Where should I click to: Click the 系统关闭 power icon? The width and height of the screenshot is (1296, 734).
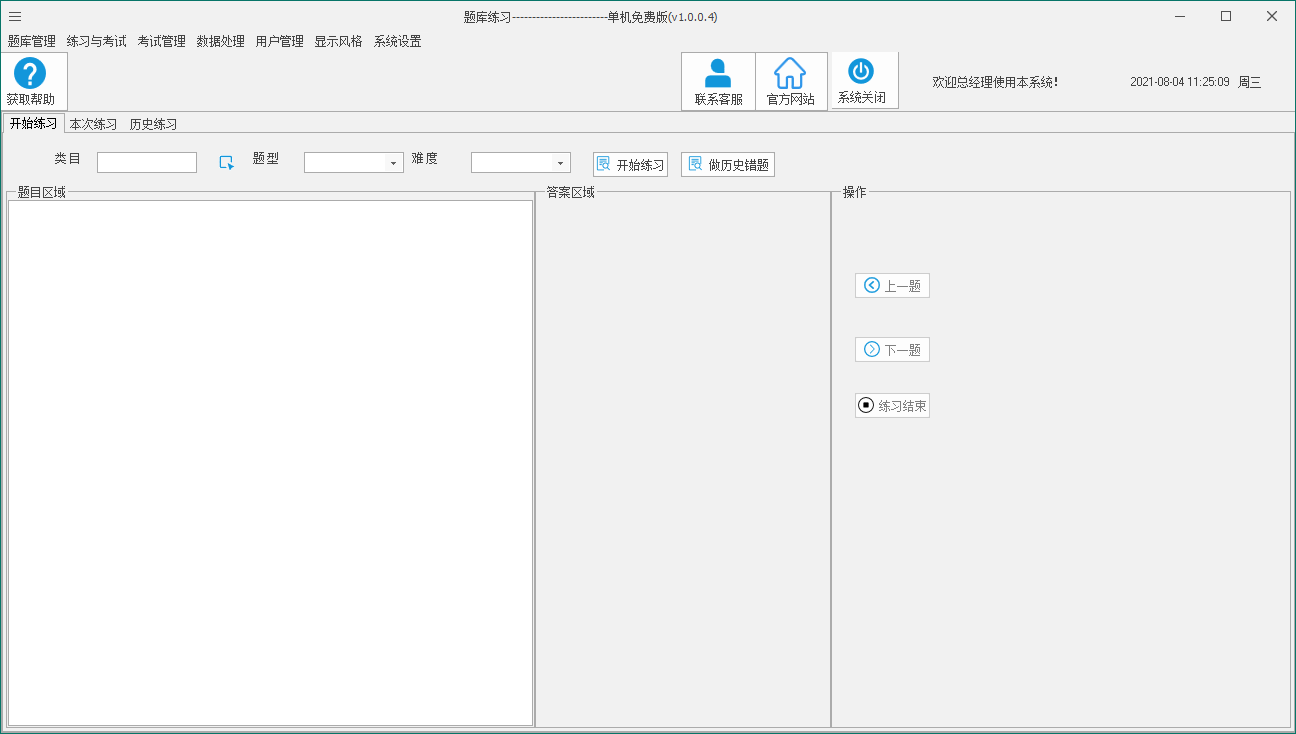click(861, 71)
